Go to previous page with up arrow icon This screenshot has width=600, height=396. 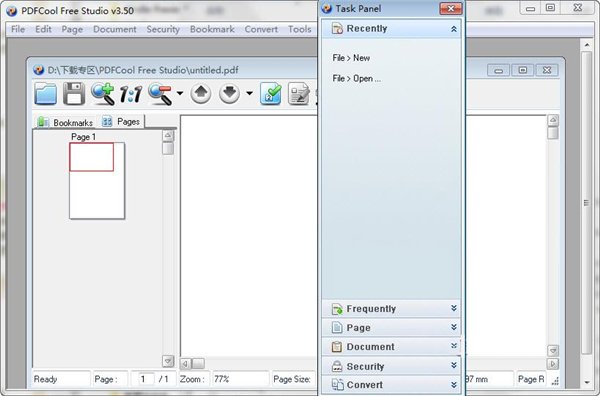201,94
